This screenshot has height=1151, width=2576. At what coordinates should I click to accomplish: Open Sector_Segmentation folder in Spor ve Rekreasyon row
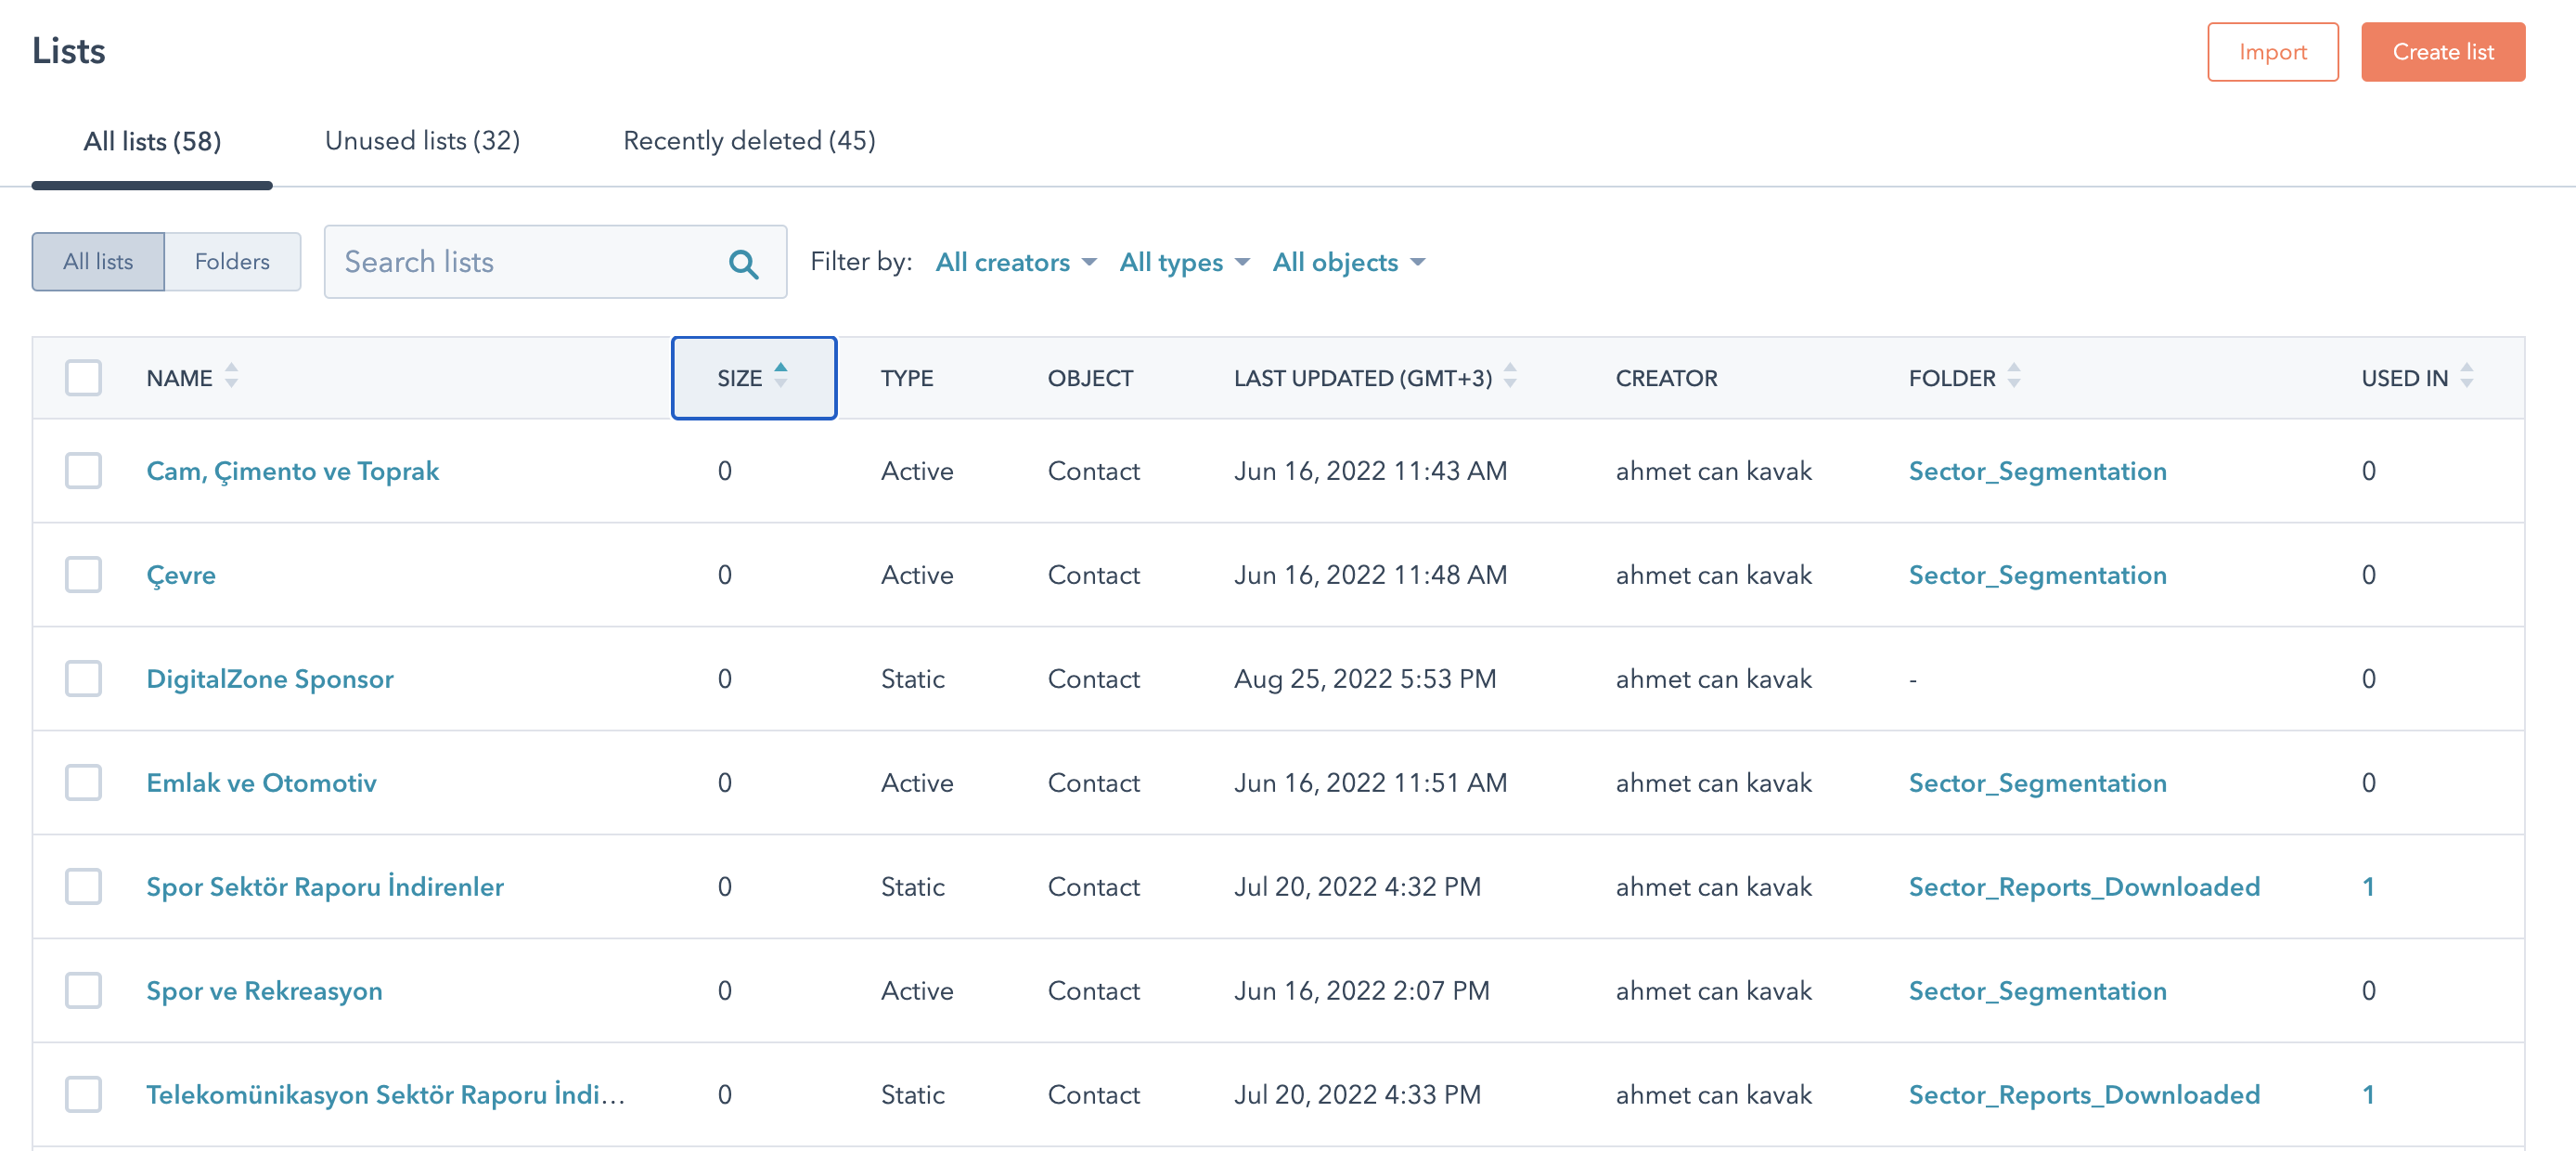click(2037, 991)
